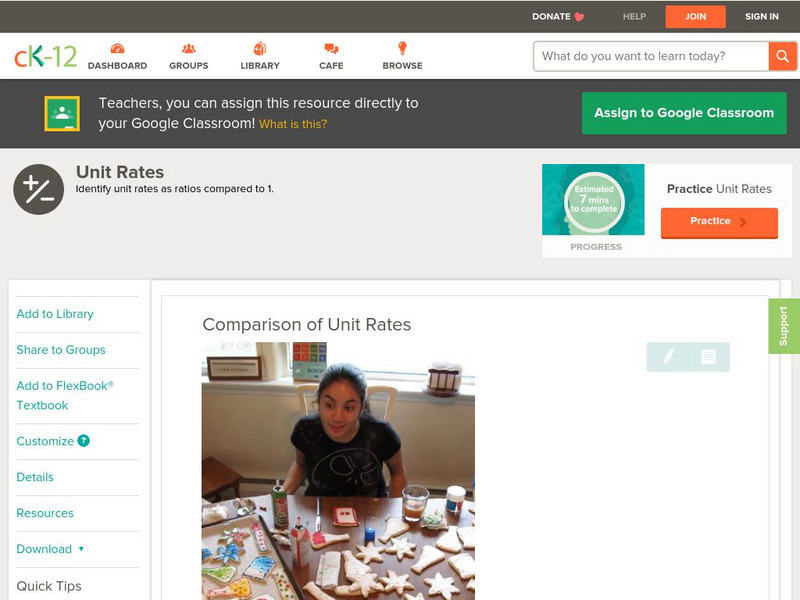800x600 pixels.
Task: Open the Browse lightbulb icon
Action: pos(403,48)
